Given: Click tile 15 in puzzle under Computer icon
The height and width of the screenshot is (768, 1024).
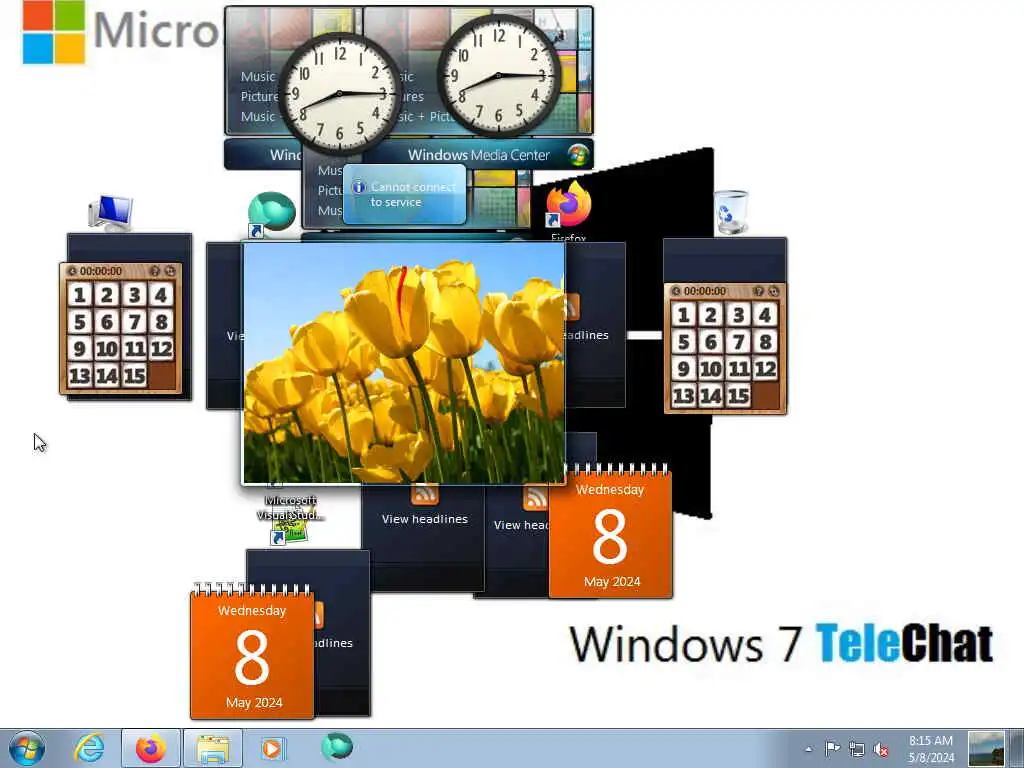Looking at the screenshot, I should (134, 376).
